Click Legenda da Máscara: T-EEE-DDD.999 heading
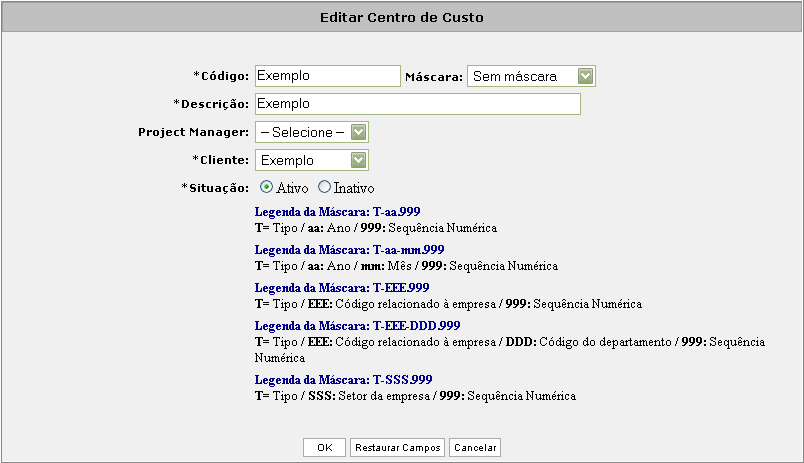Image resolution: width=804 pixels, height=463 pixels. click(357, 326)
